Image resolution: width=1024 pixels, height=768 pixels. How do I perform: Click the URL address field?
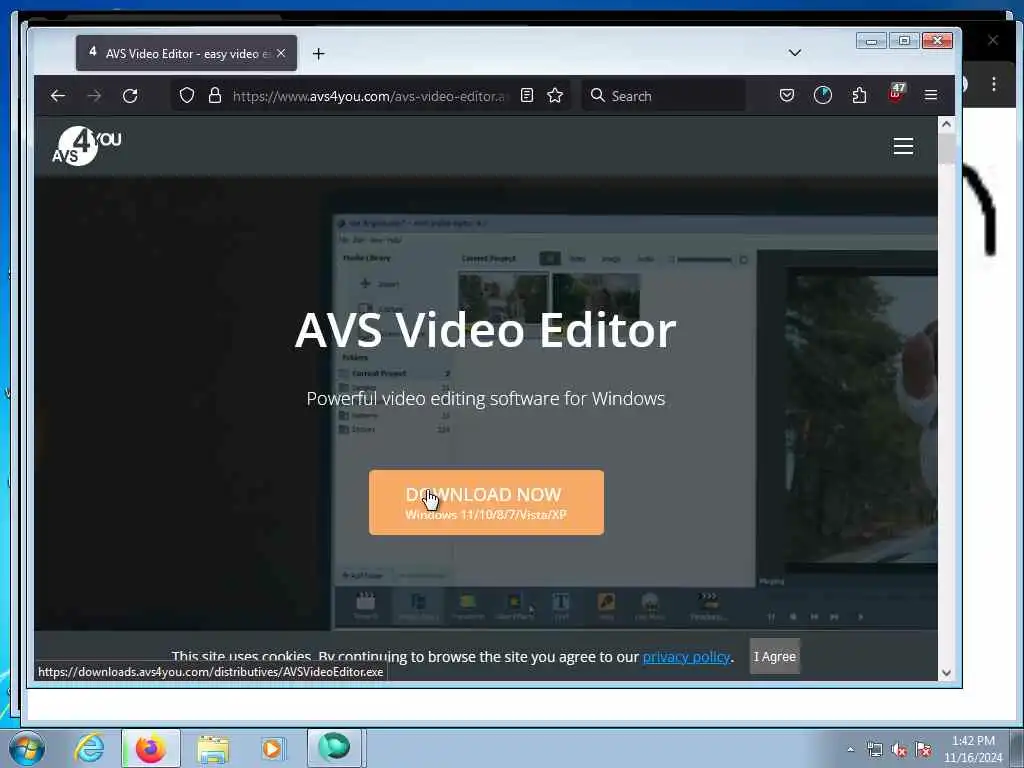[369, 96]
